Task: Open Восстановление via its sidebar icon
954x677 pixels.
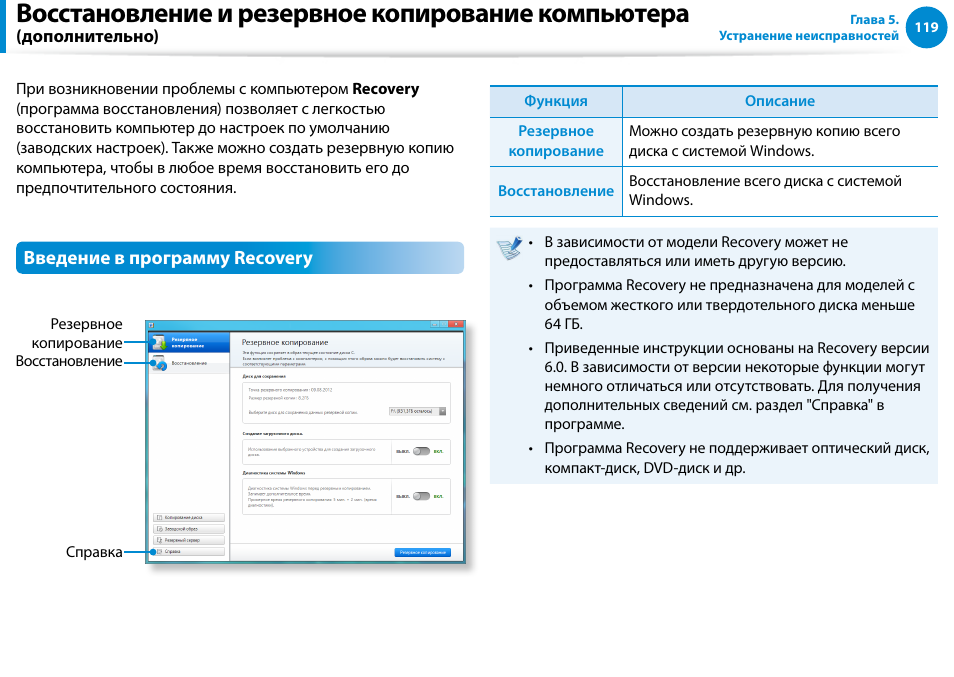Action: pyautogui.click(x=159, y=363)
